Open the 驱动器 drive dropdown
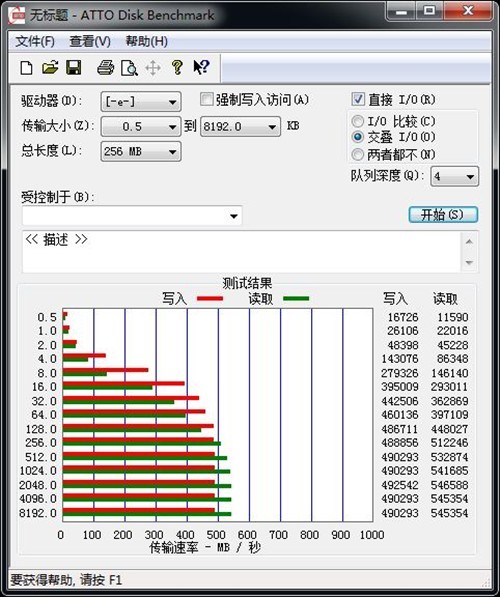Viewport: 500px width, 597px height. (141, 102)
